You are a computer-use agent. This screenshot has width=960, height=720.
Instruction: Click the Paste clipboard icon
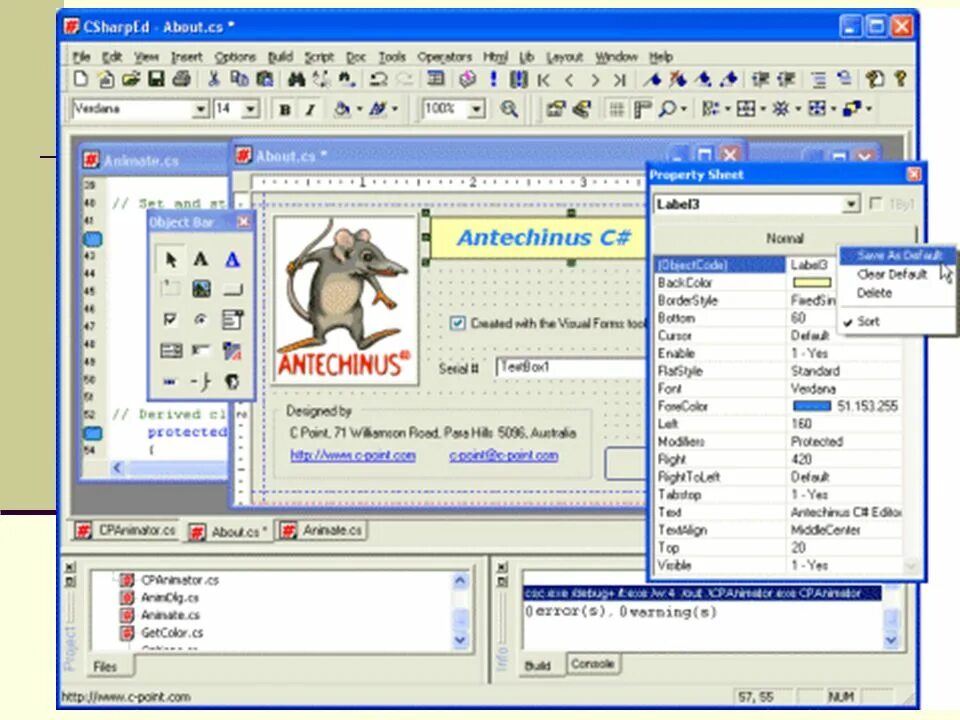[264, 79]
